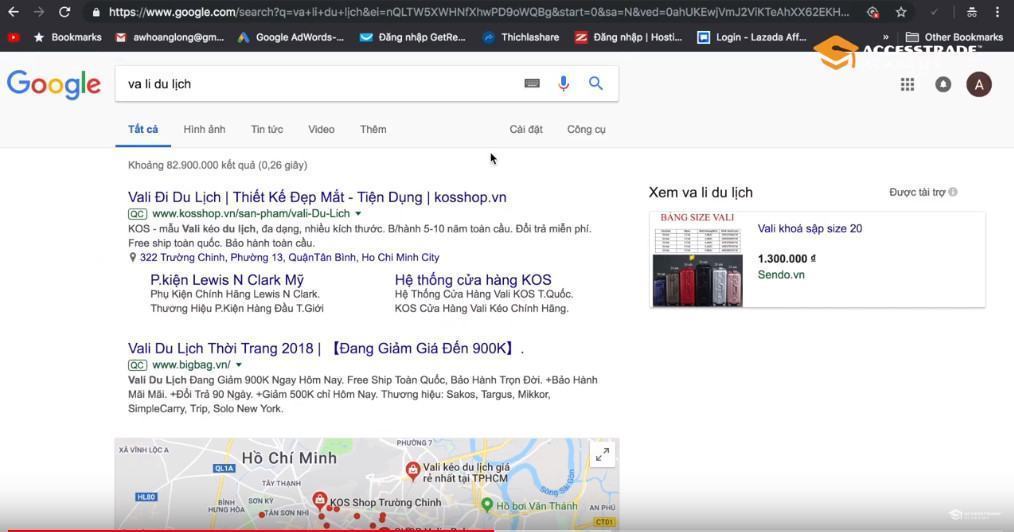Click the YouTube bookmark icon
The image size is (1014, 532).
click(13, 37)
